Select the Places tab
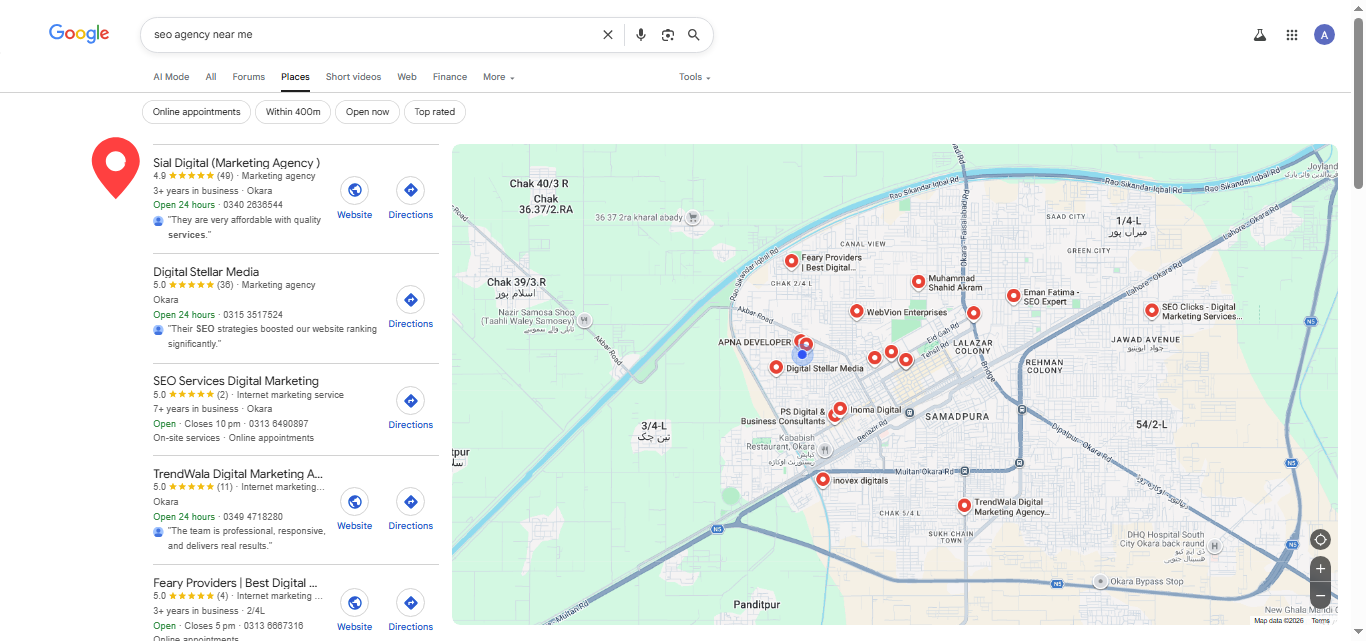1366x641 pixels. click(295, 77)
